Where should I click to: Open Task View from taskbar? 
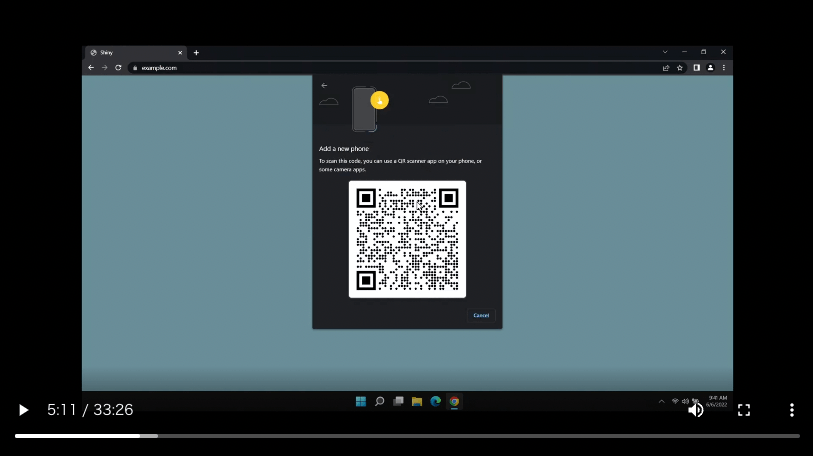(x=398, y=401)
